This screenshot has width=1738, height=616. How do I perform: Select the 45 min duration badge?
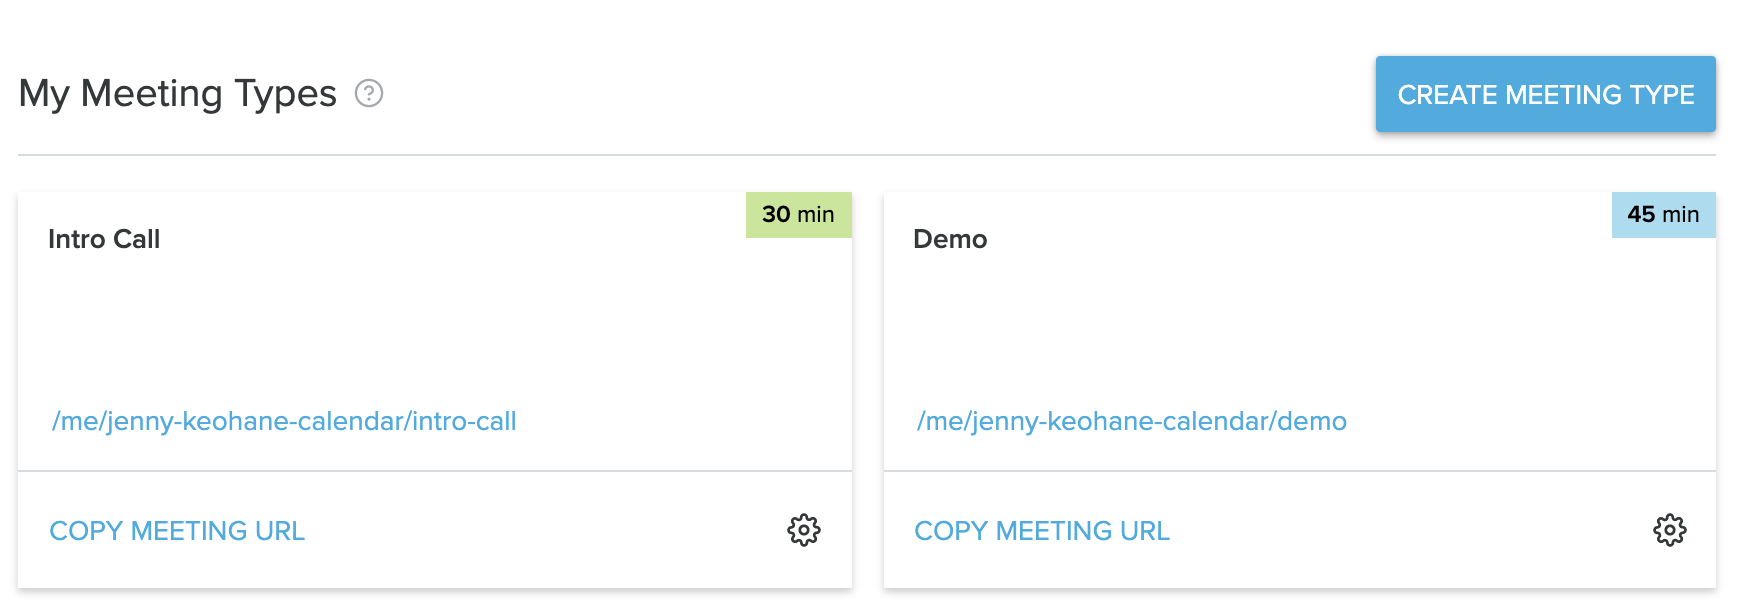coord(1662,214)
